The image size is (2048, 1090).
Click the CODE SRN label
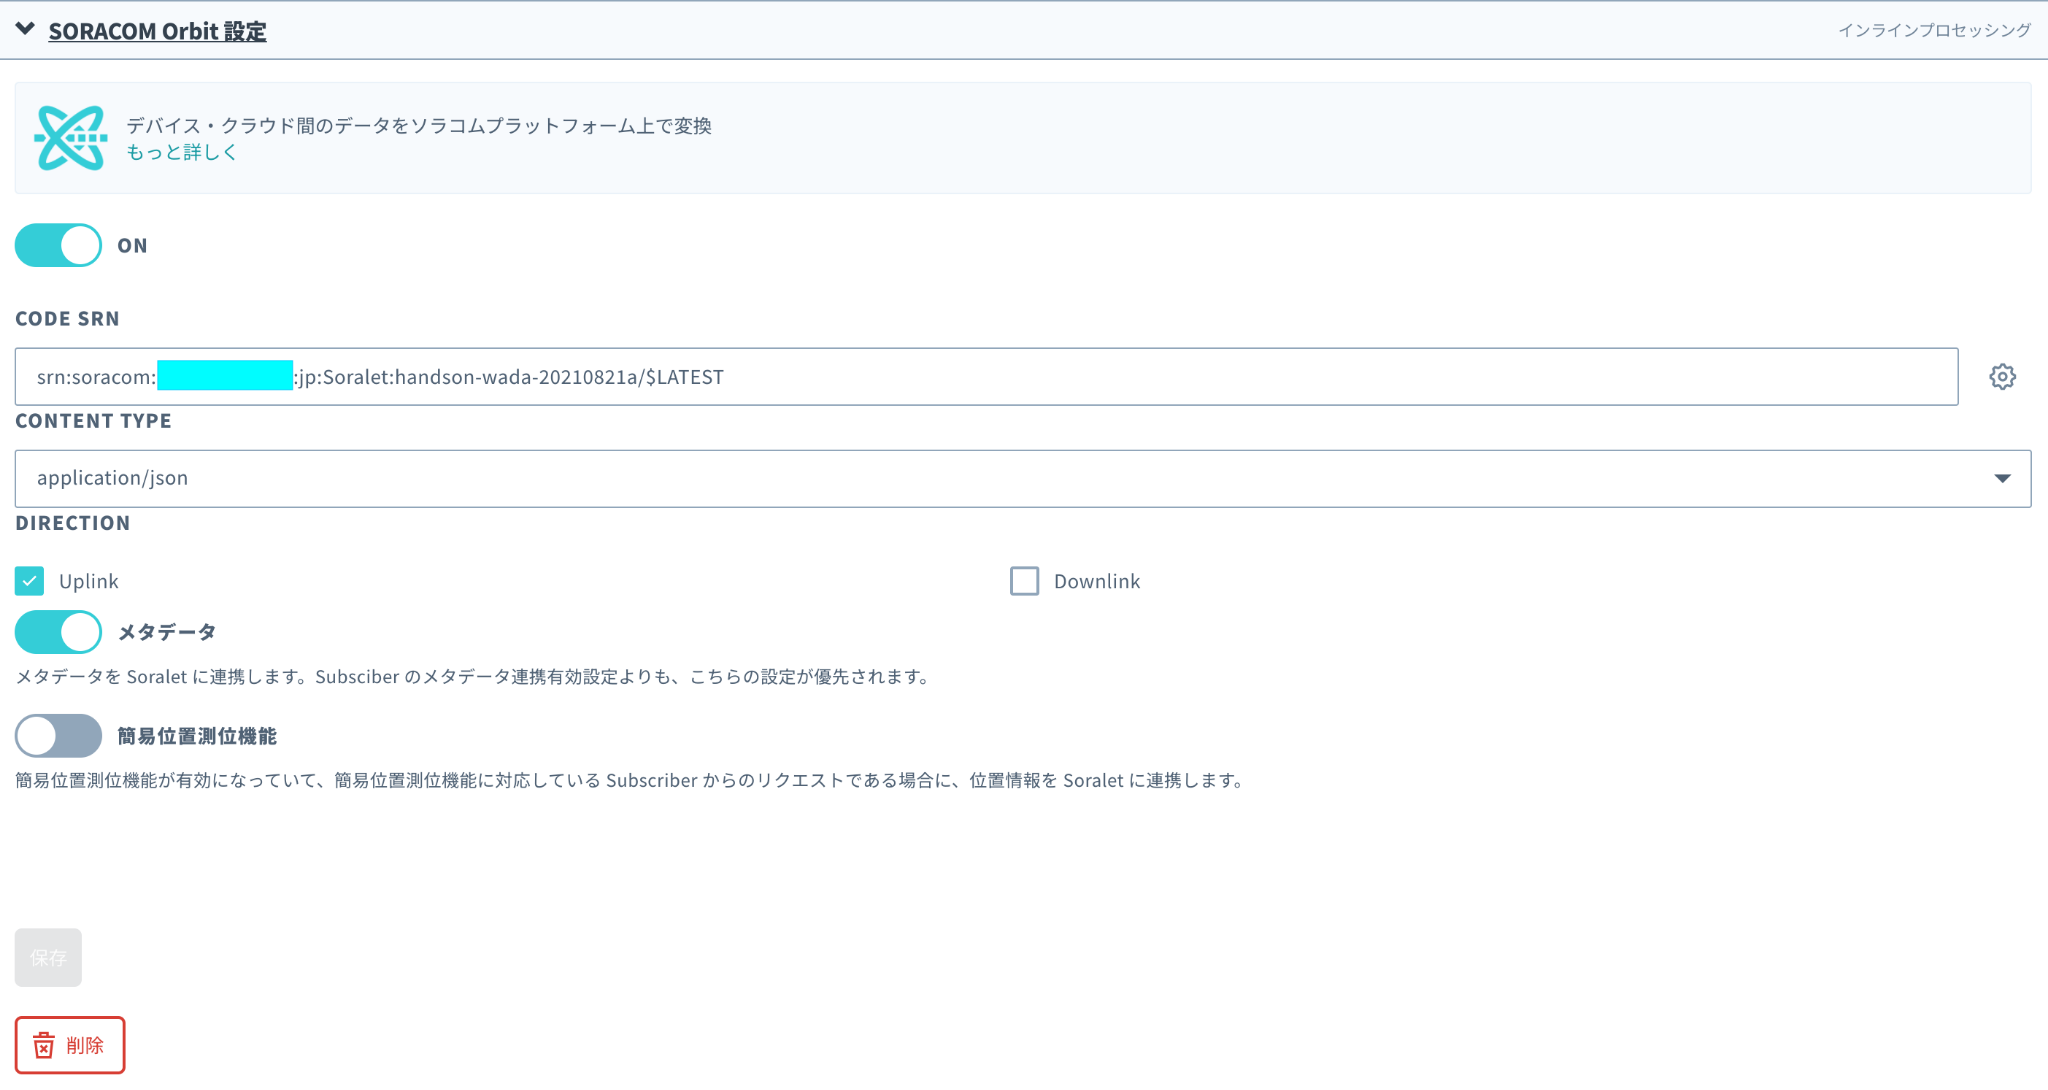point(67,319)
